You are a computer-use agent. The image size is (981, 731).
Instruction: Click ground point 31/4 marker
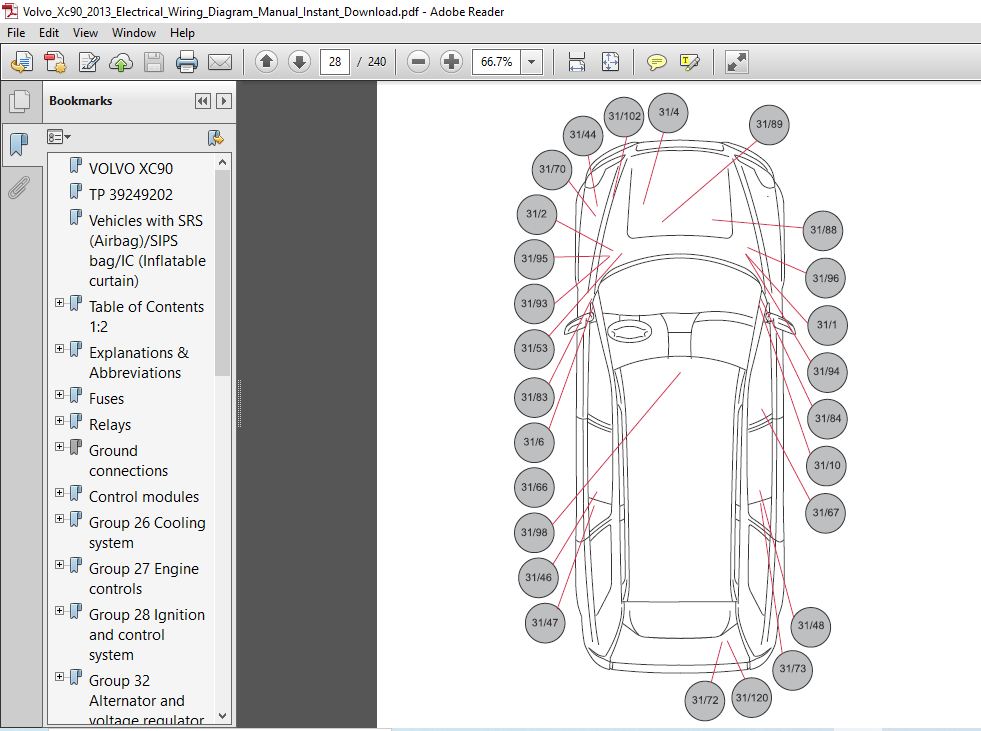pyautogui.click(x=668, y=113)
